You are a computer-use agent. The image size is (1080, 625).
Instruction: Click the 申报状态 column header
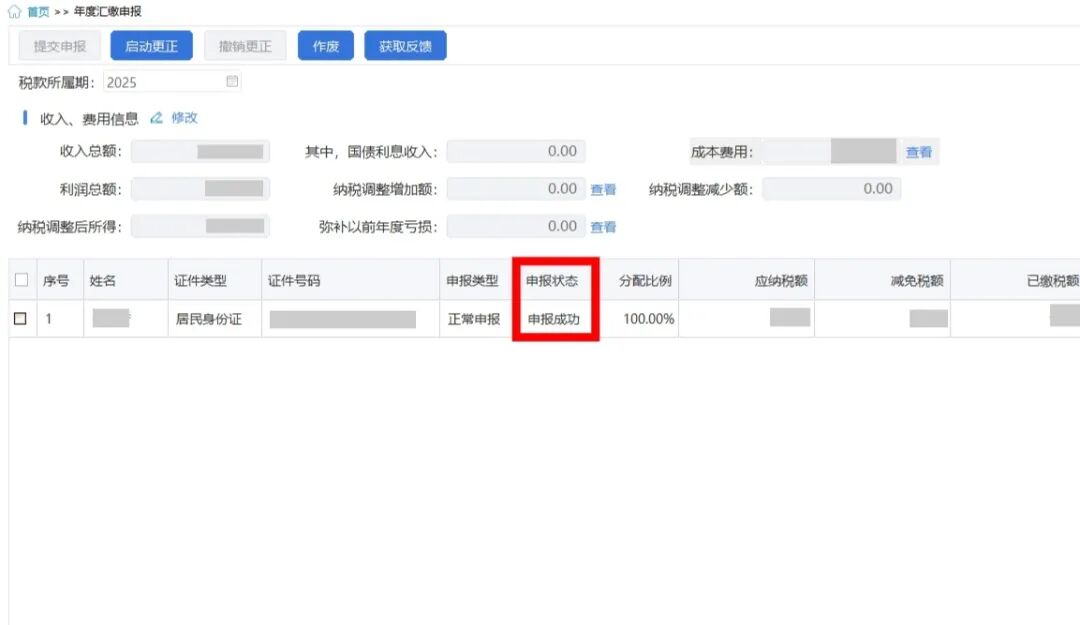pyautogui.click(x=552, y=281)
